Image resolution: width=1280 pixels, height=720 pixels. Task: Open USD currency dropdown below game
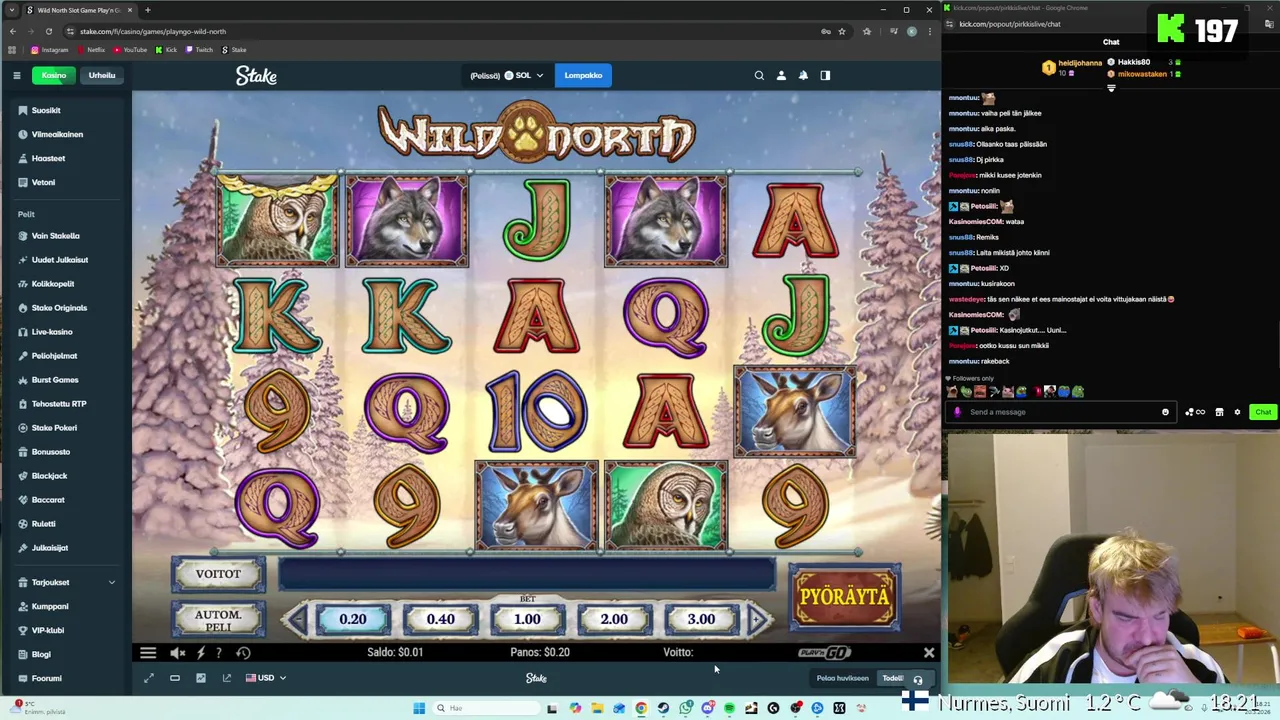(x=266, y=678)
